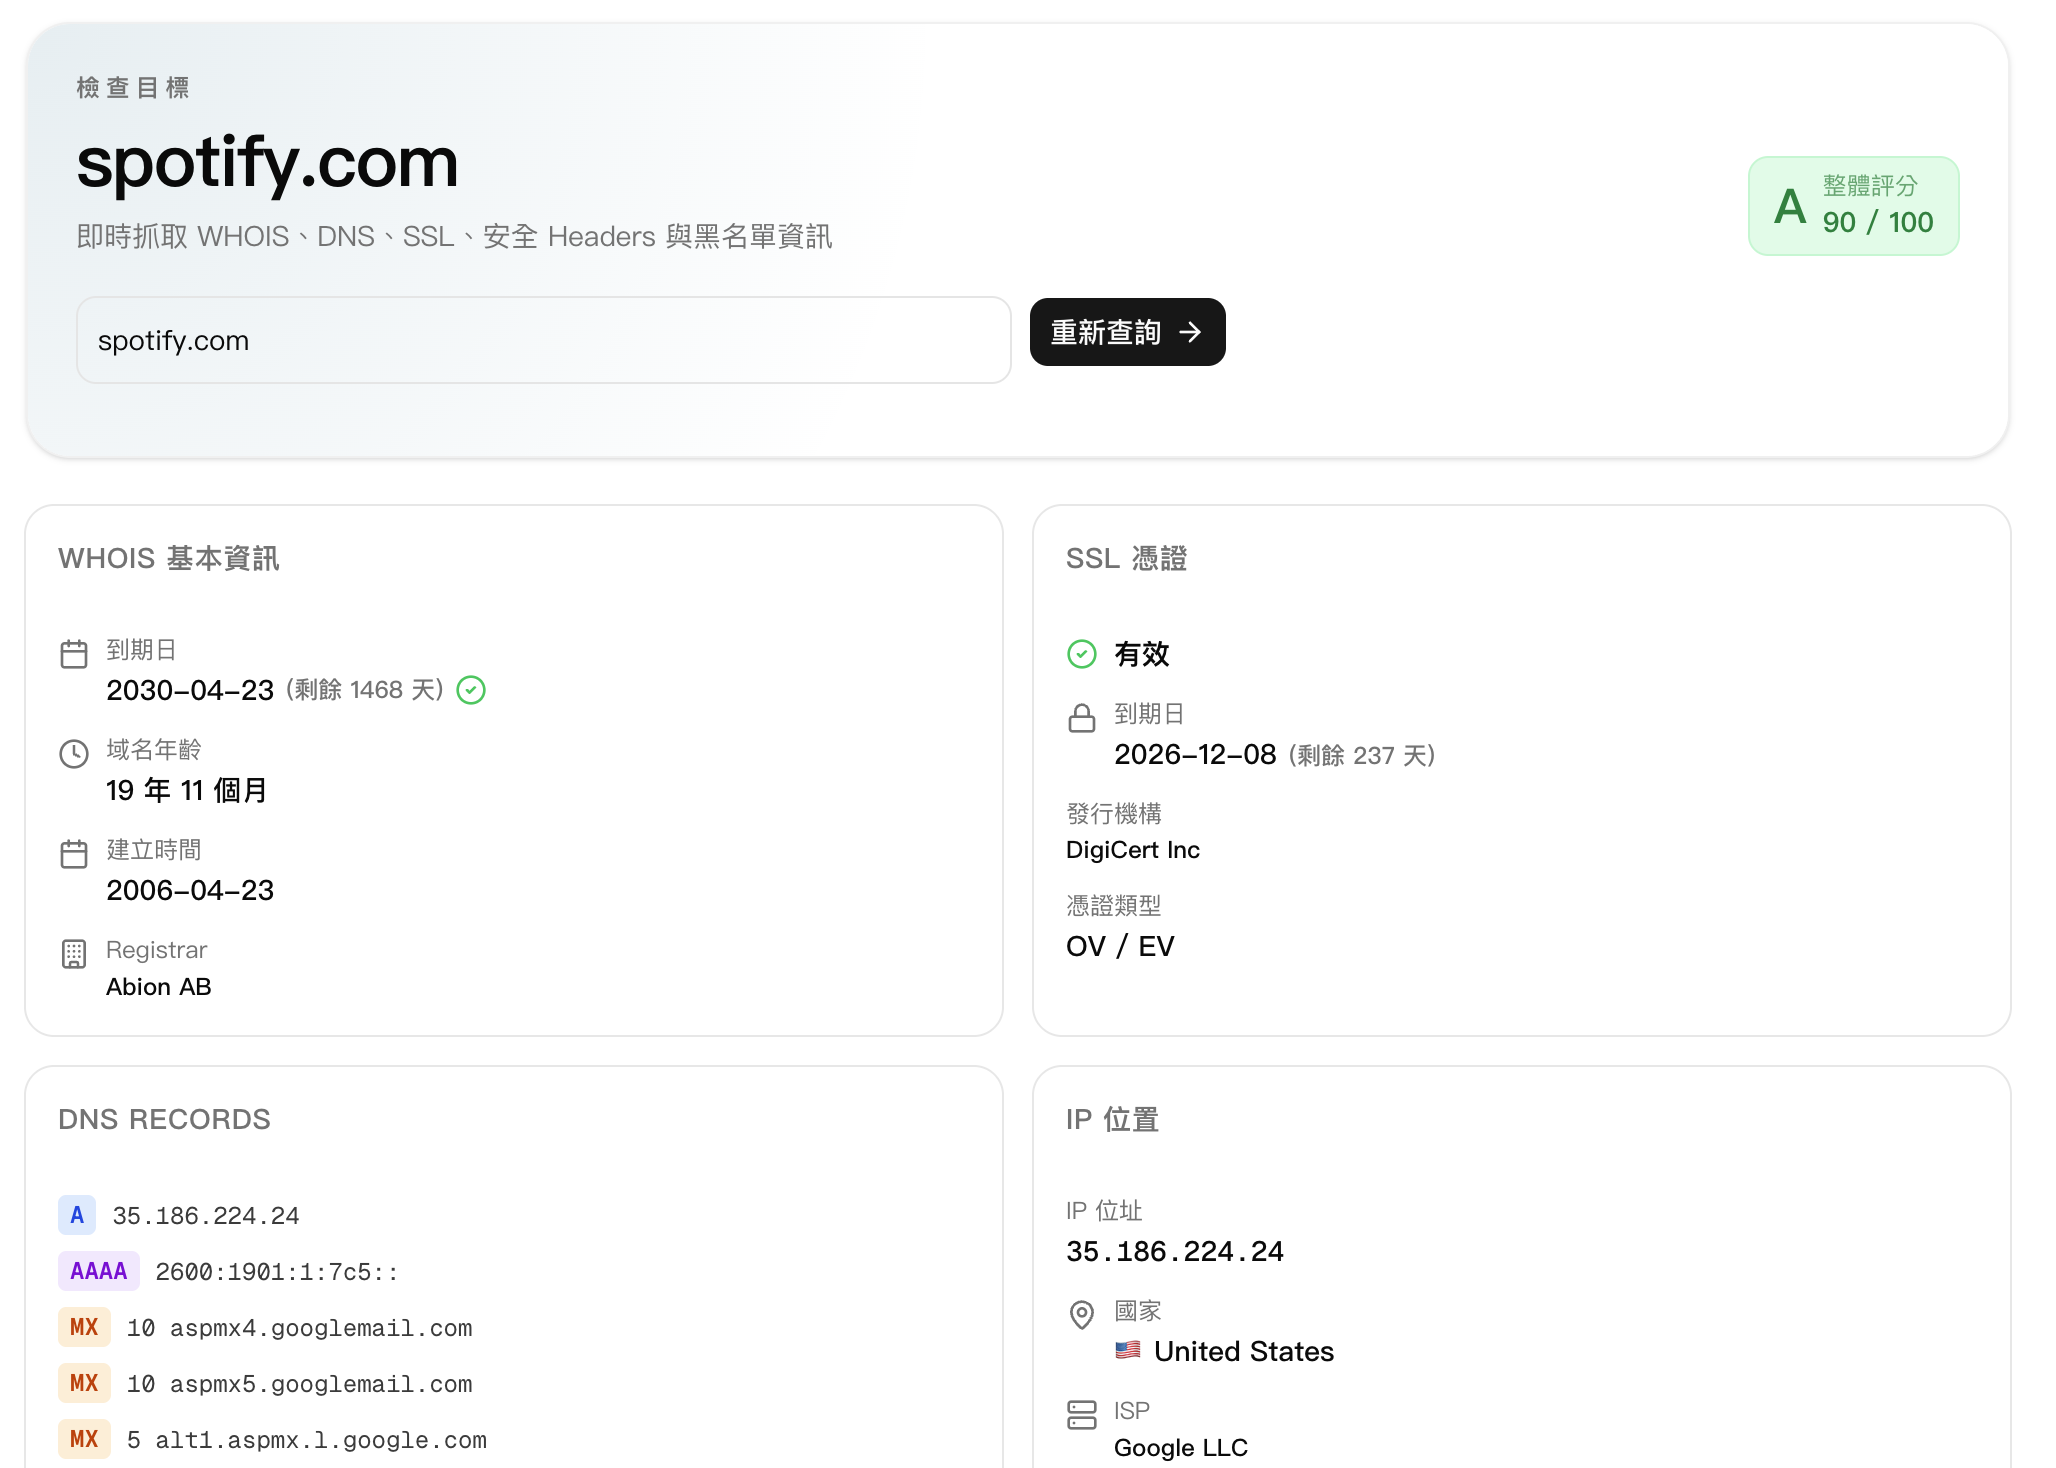
Task: Click the map pin icon beside 國家
Action: coord(1082,1314)
